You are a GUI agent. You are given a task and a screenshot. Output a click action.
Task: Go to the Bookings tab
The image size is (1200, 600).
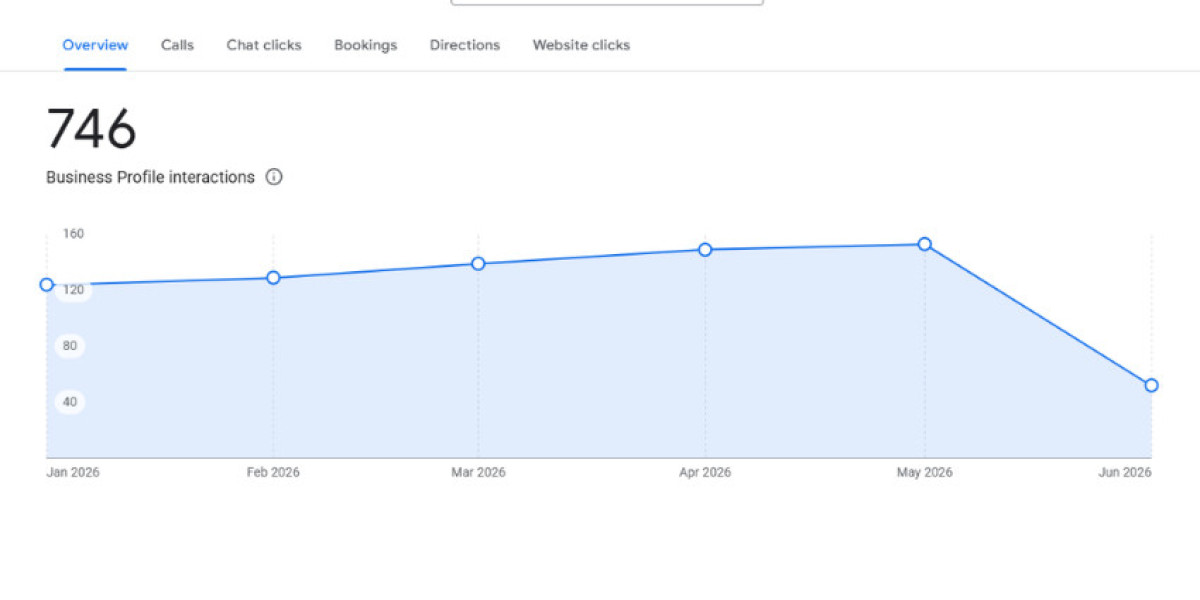click(365, 45)
